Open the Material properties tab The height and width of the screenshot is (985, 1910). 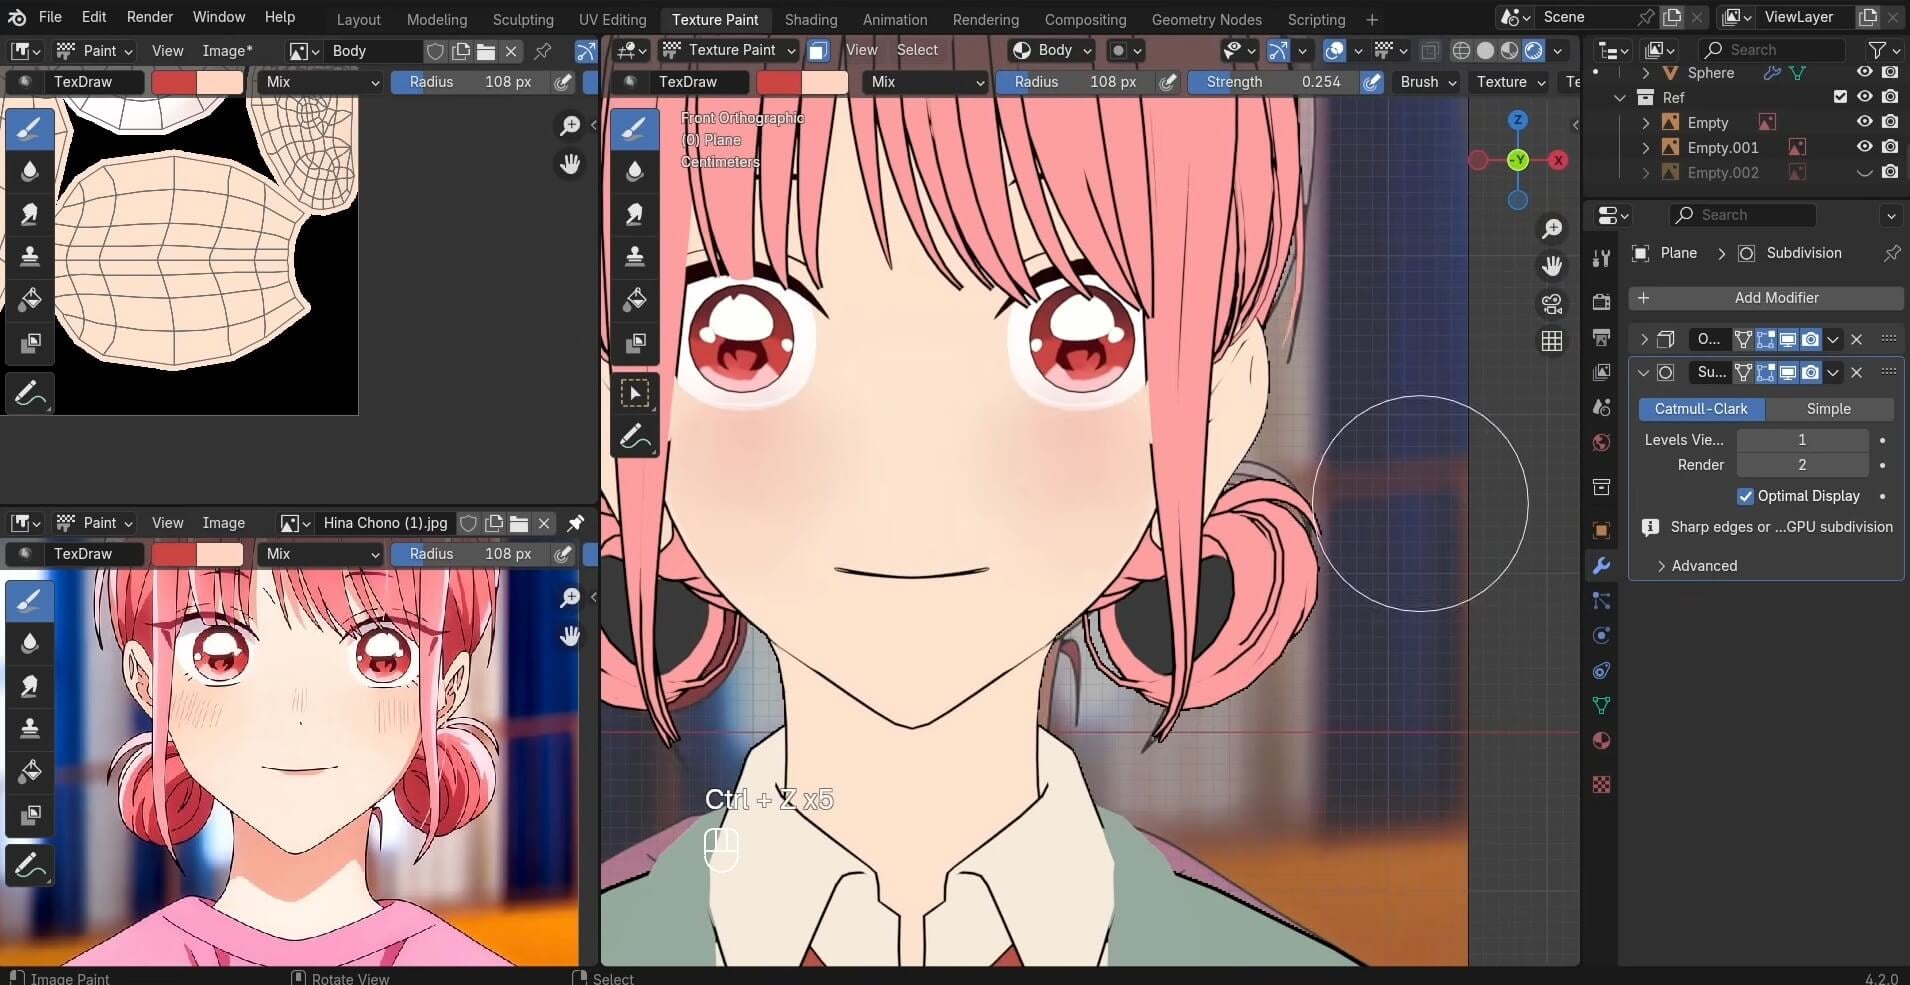click(1601, 741)
